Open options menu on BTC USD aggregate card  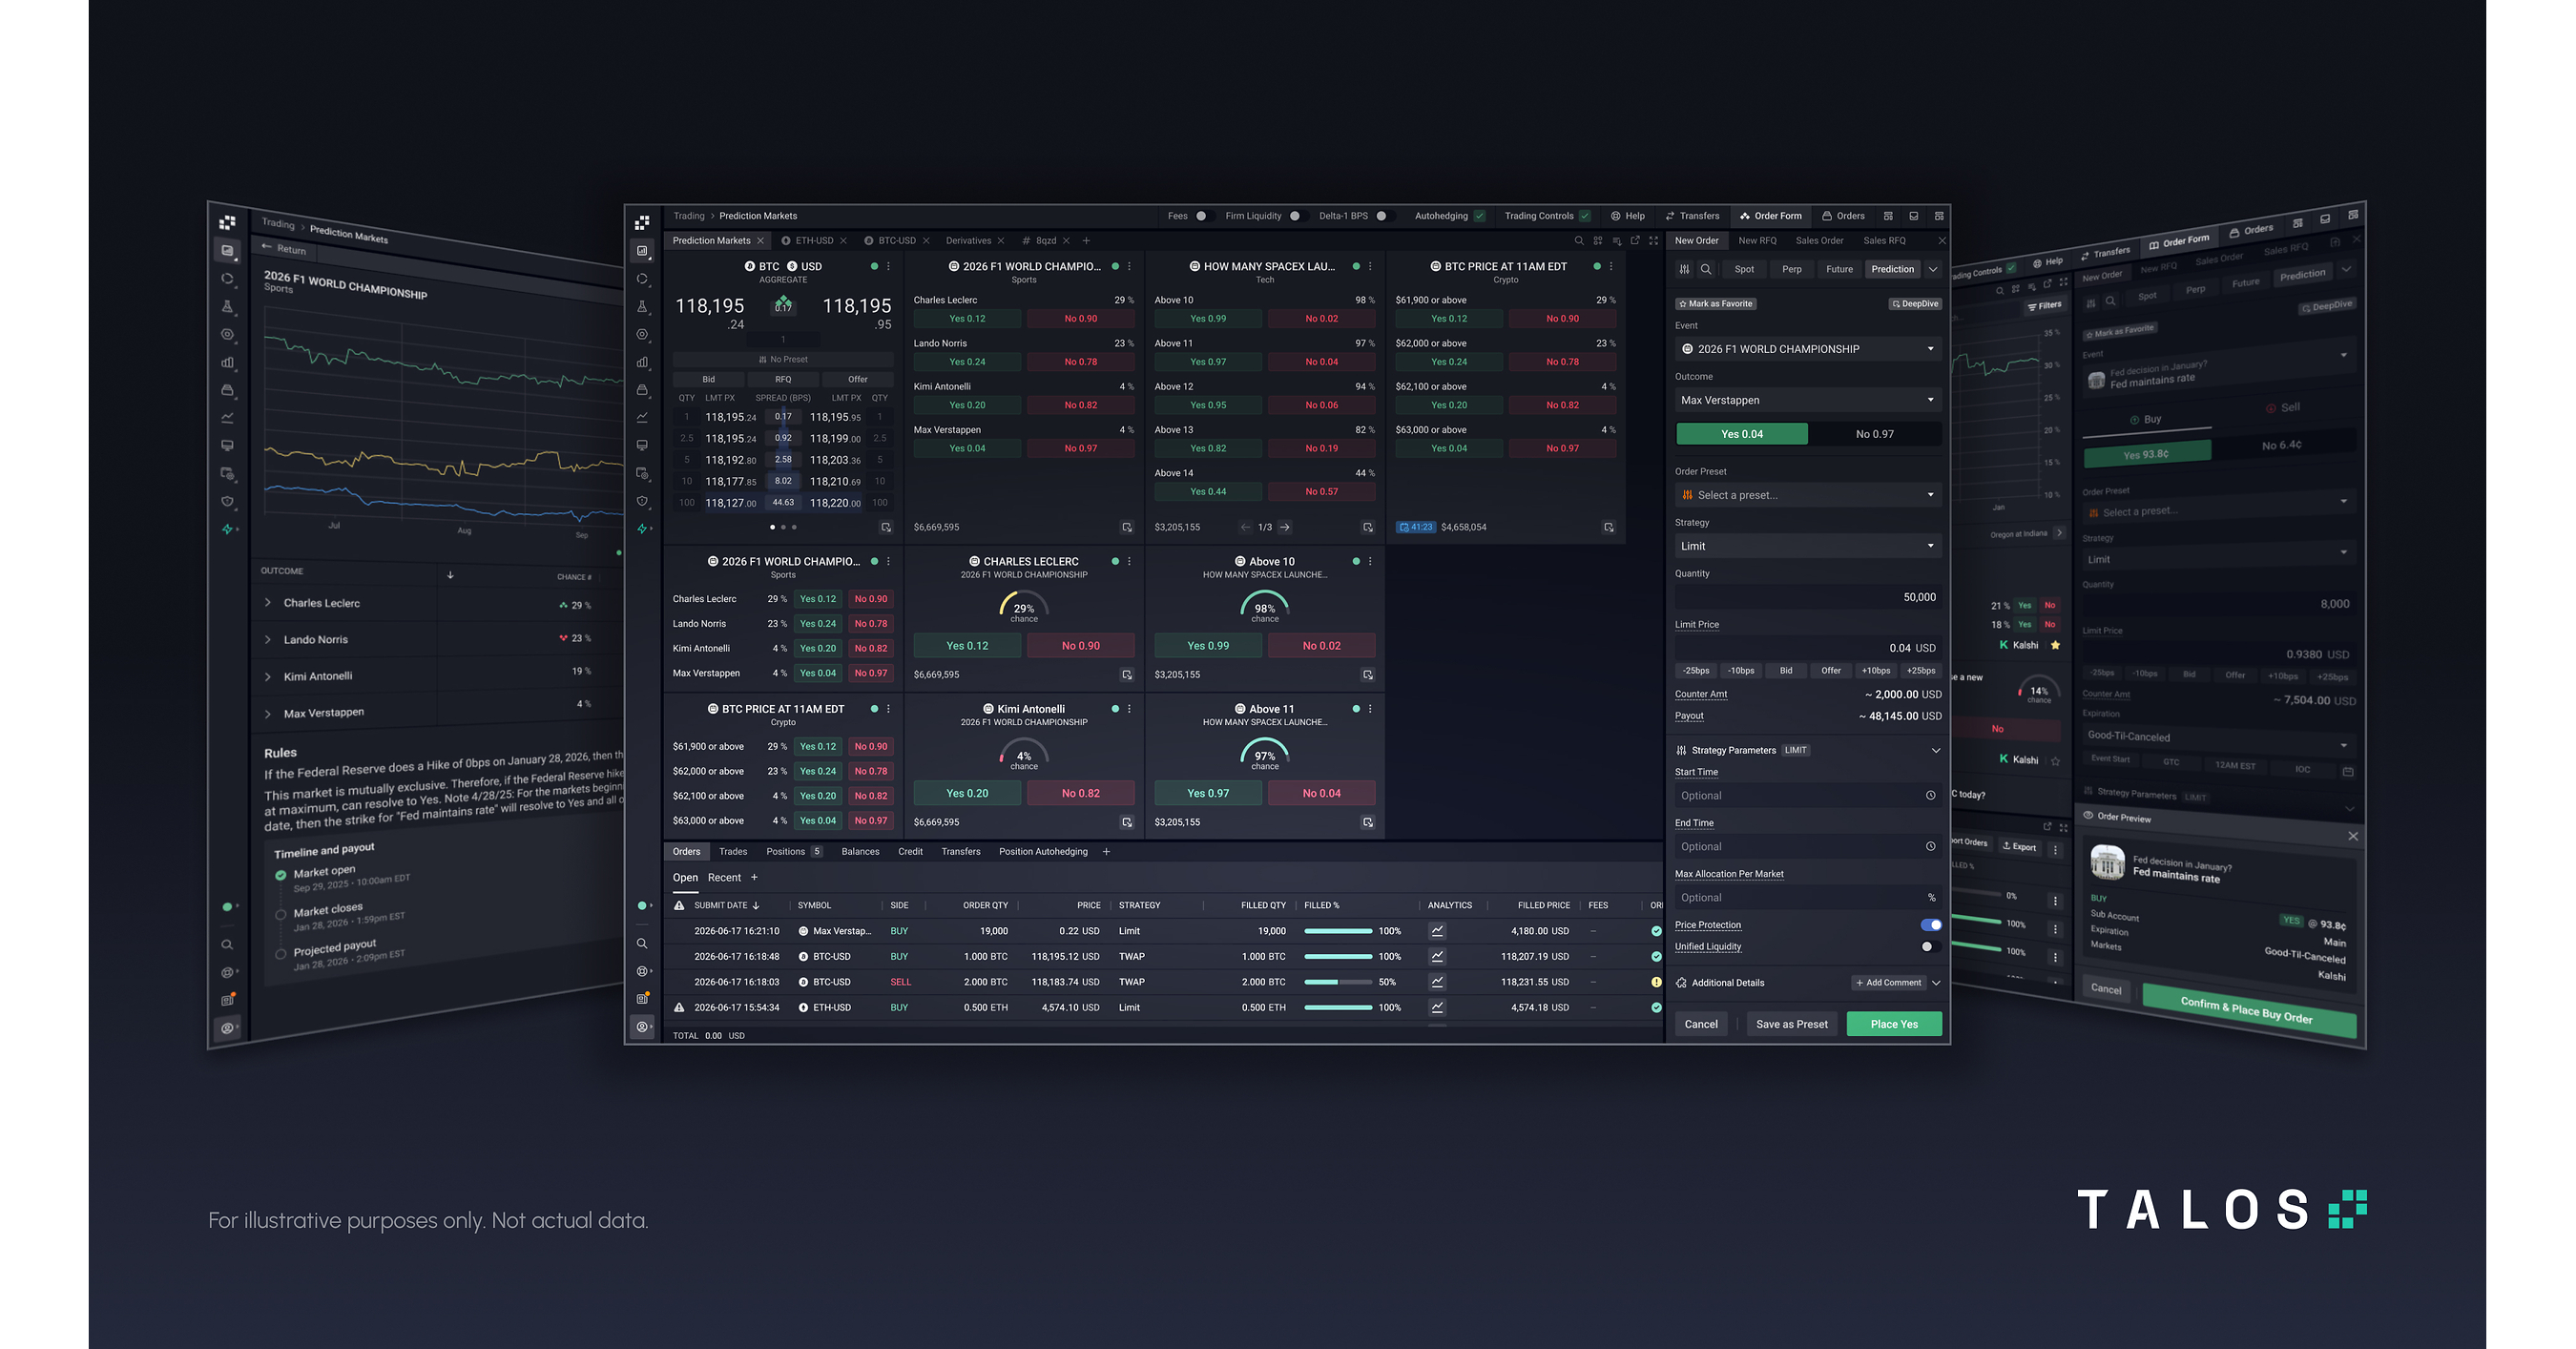(x=888, y=267)
